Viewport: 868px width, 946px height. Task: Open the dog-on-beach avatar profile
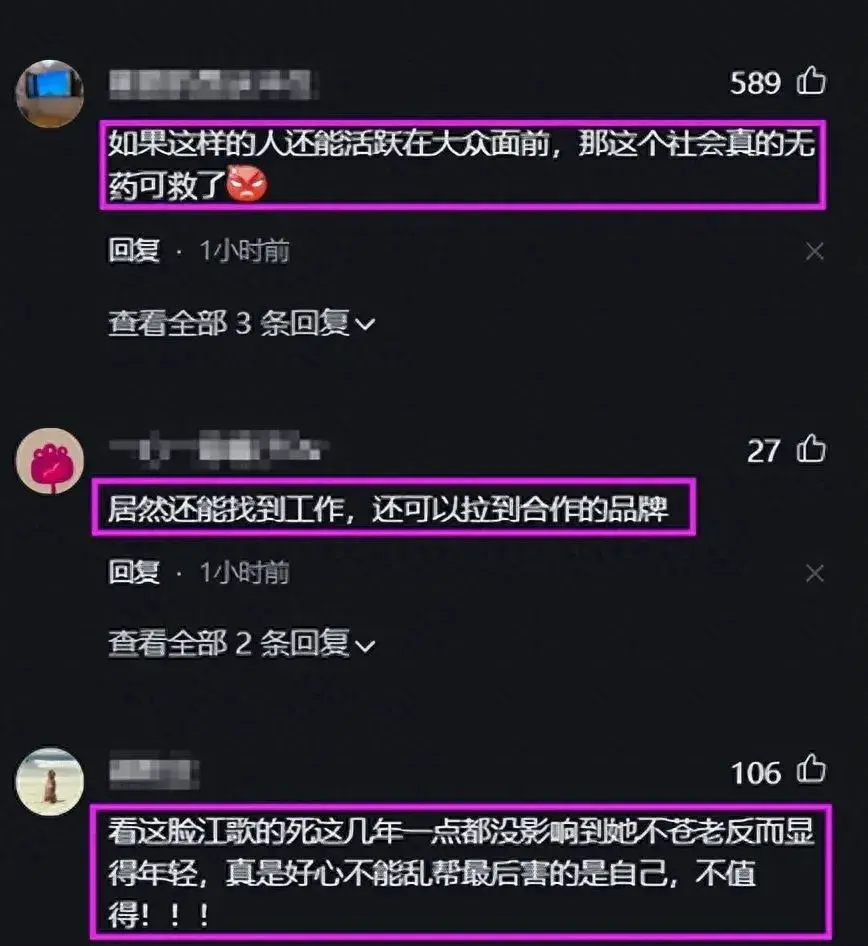(x=49, y=782)
